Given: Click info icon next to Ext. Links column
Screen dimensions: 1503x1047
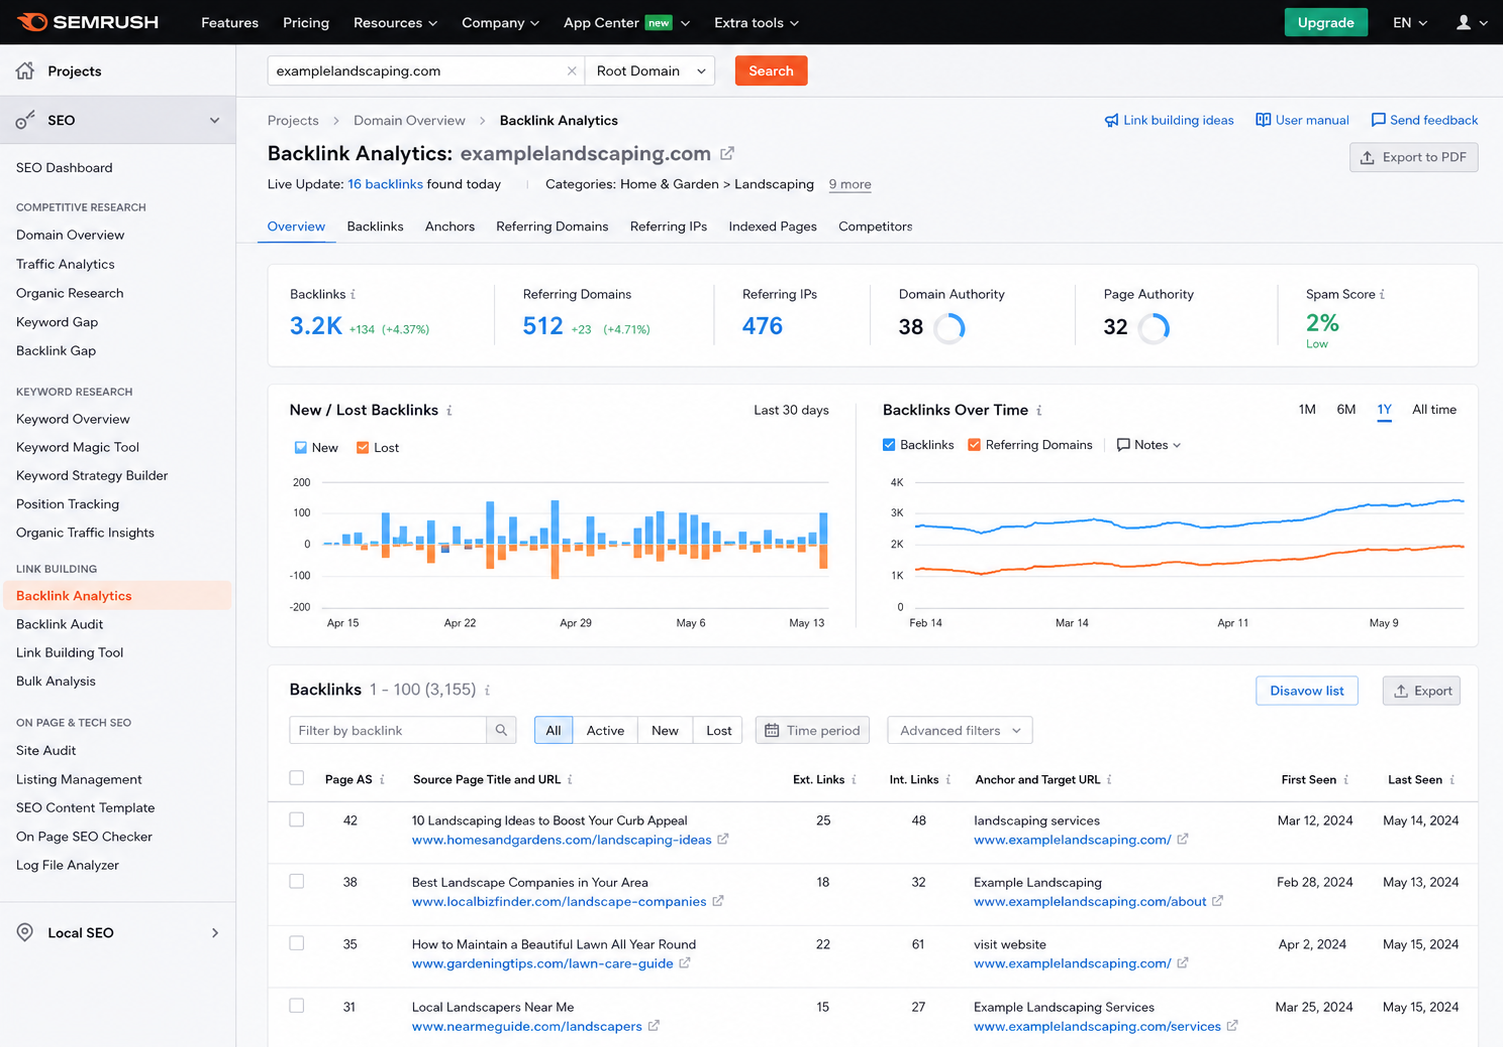Looking at the screenshot, I should tap(853, 780).
